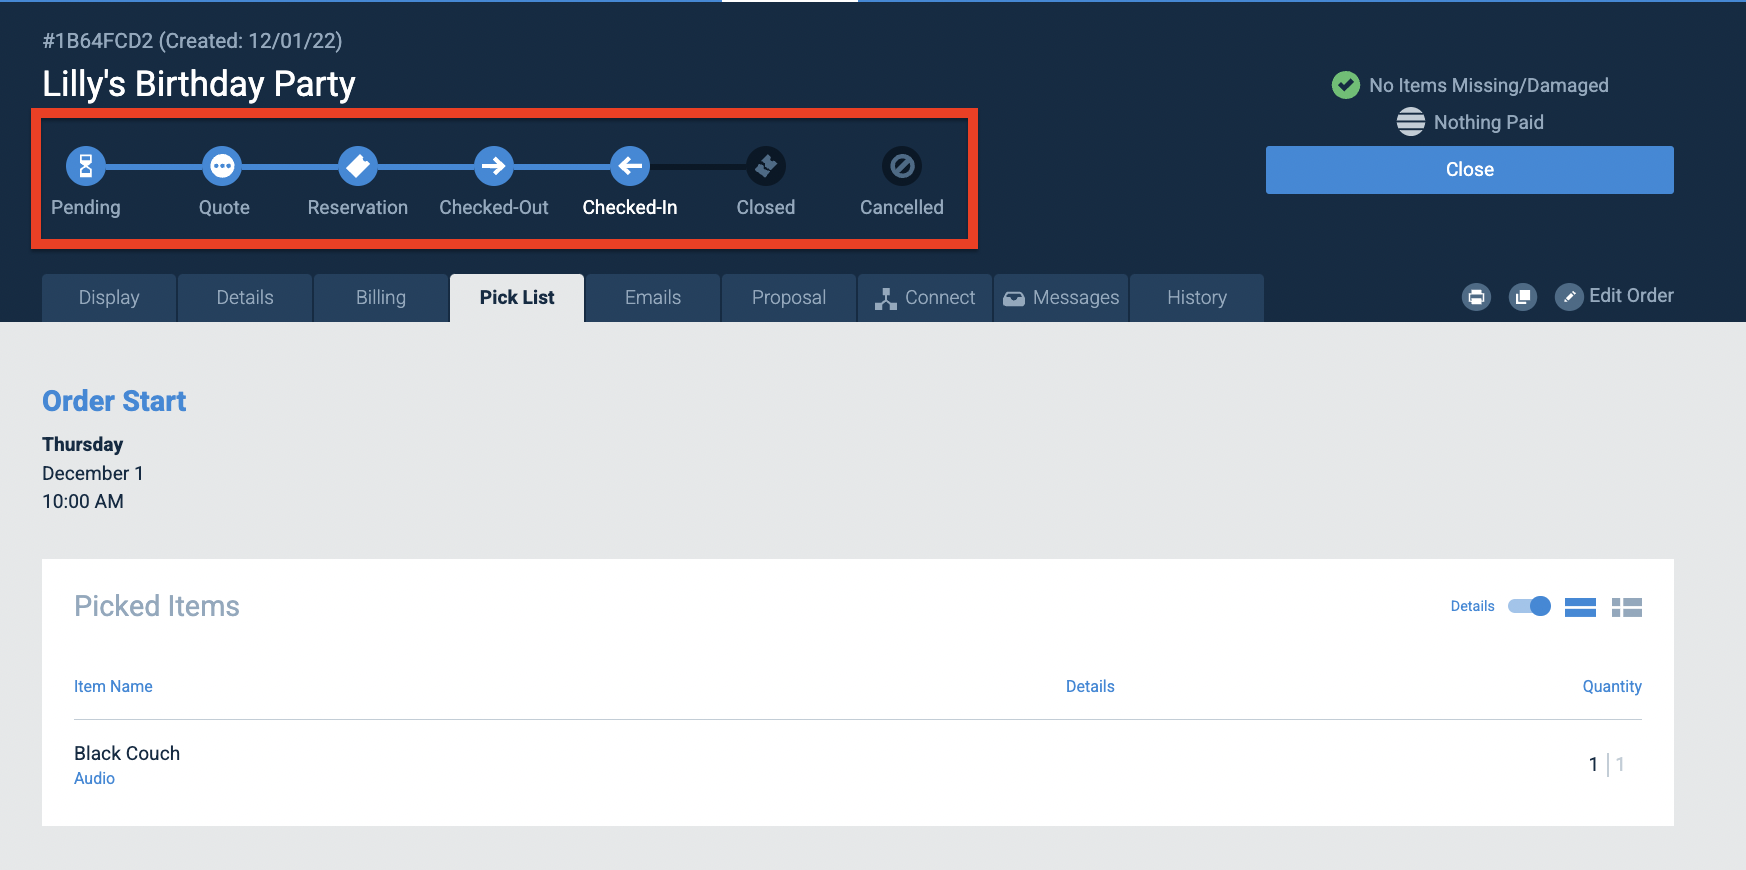The width and height of the screenshot is (1746, 870).
Task: Click the Lilly's Birthday Party title
Action: point(199,84)
